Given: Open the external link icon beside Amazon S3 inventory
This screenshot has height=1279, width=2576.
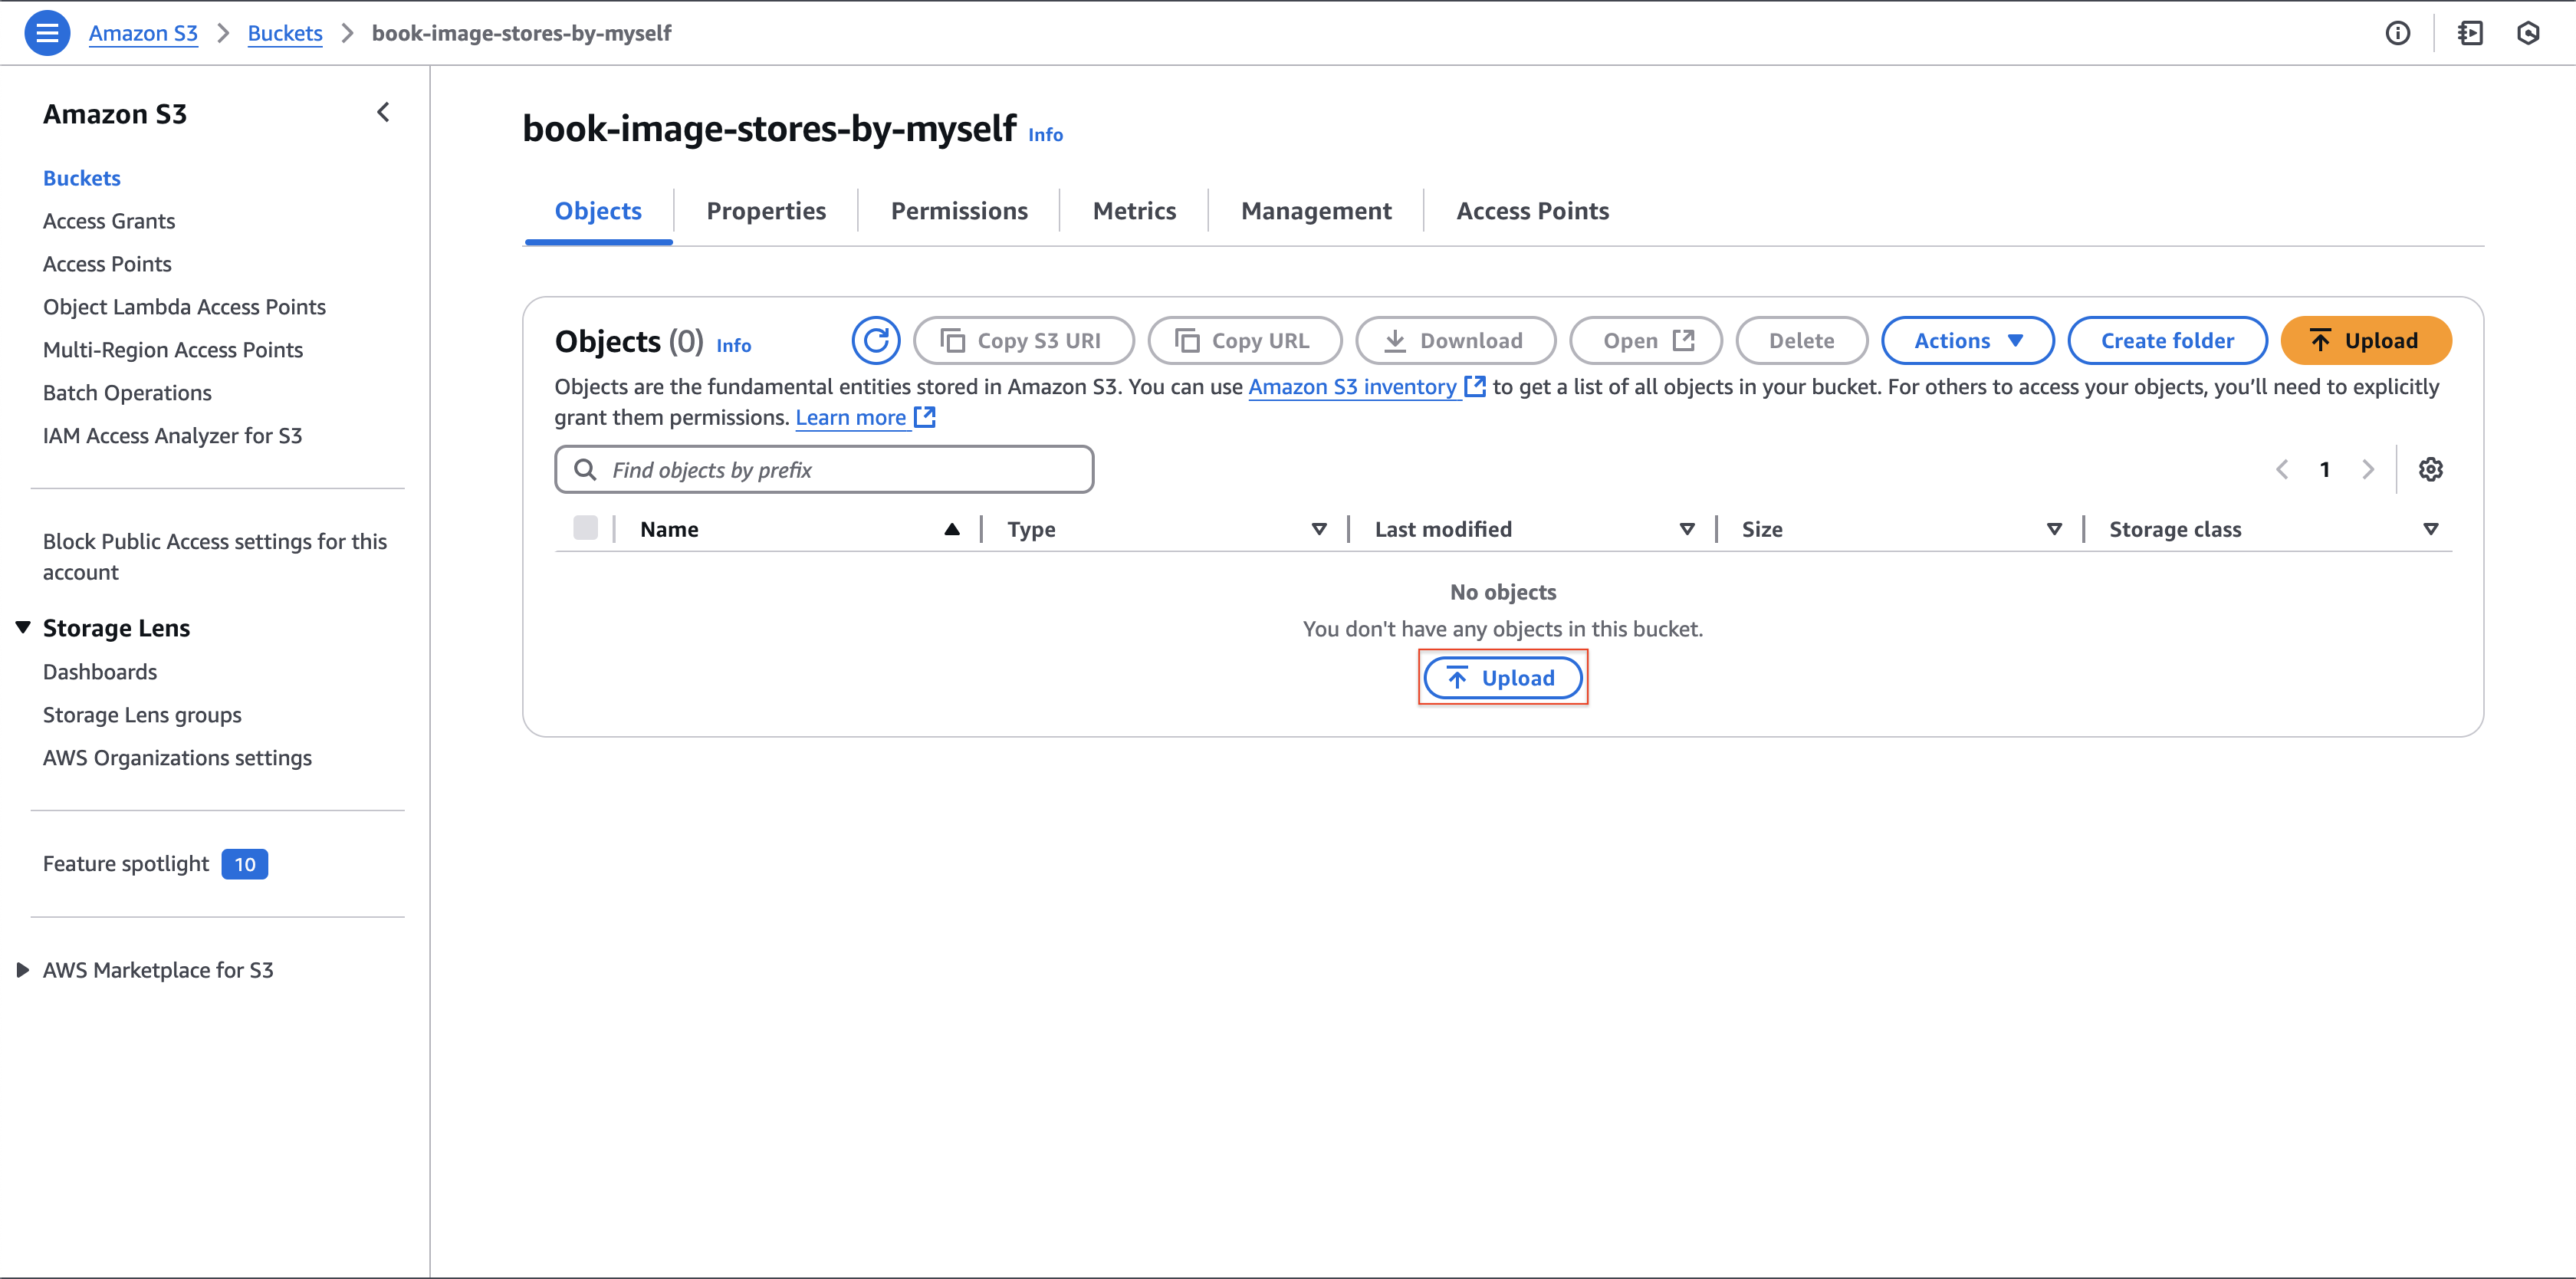Looking at the screenshot, I should pyautogui.click(x=1475, y=386).
